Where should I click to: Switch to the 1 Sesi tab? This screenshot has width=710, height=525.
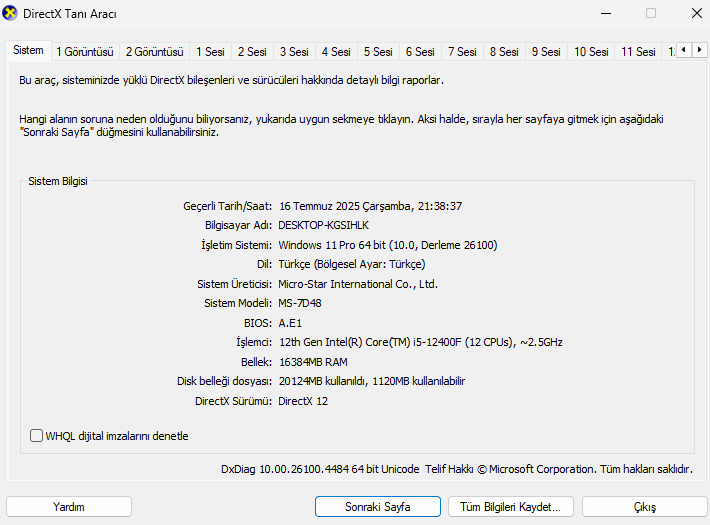210,52
